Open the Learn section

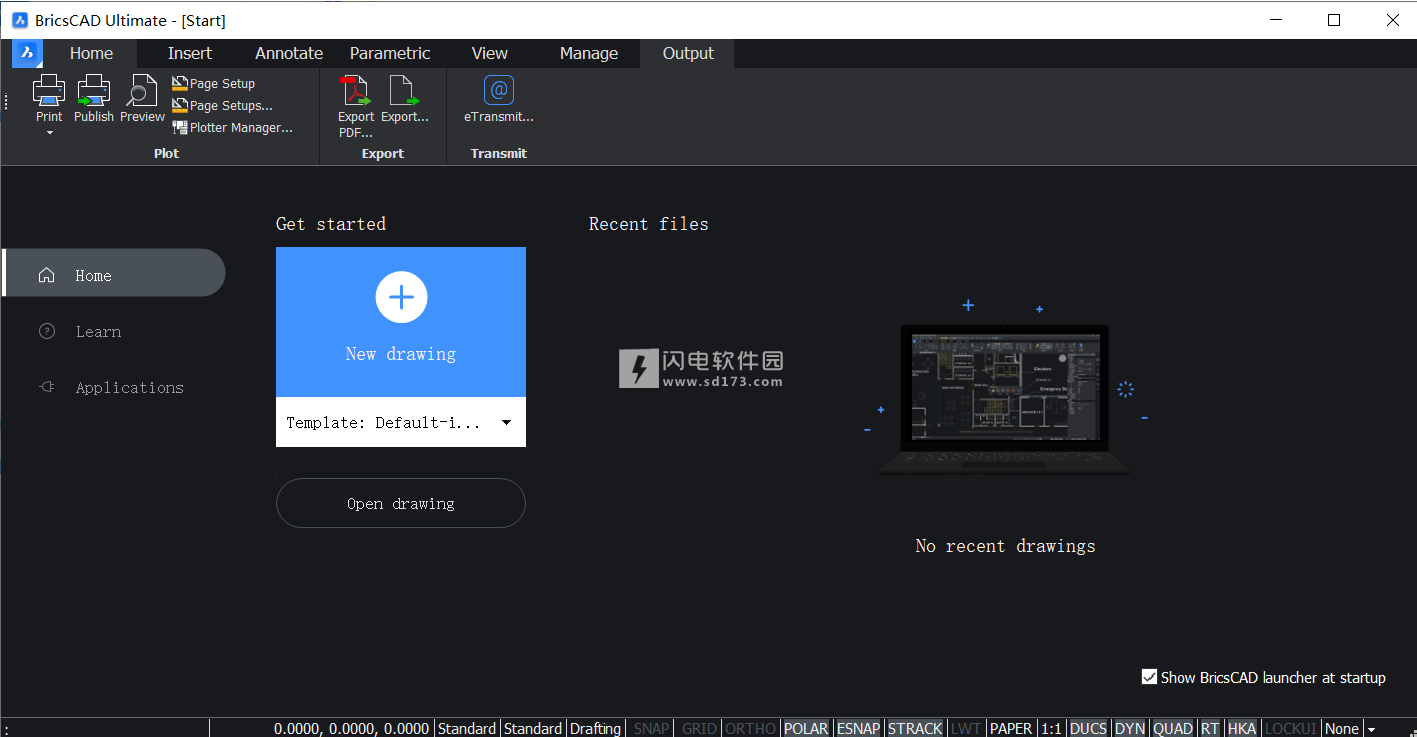pos(98,332)
